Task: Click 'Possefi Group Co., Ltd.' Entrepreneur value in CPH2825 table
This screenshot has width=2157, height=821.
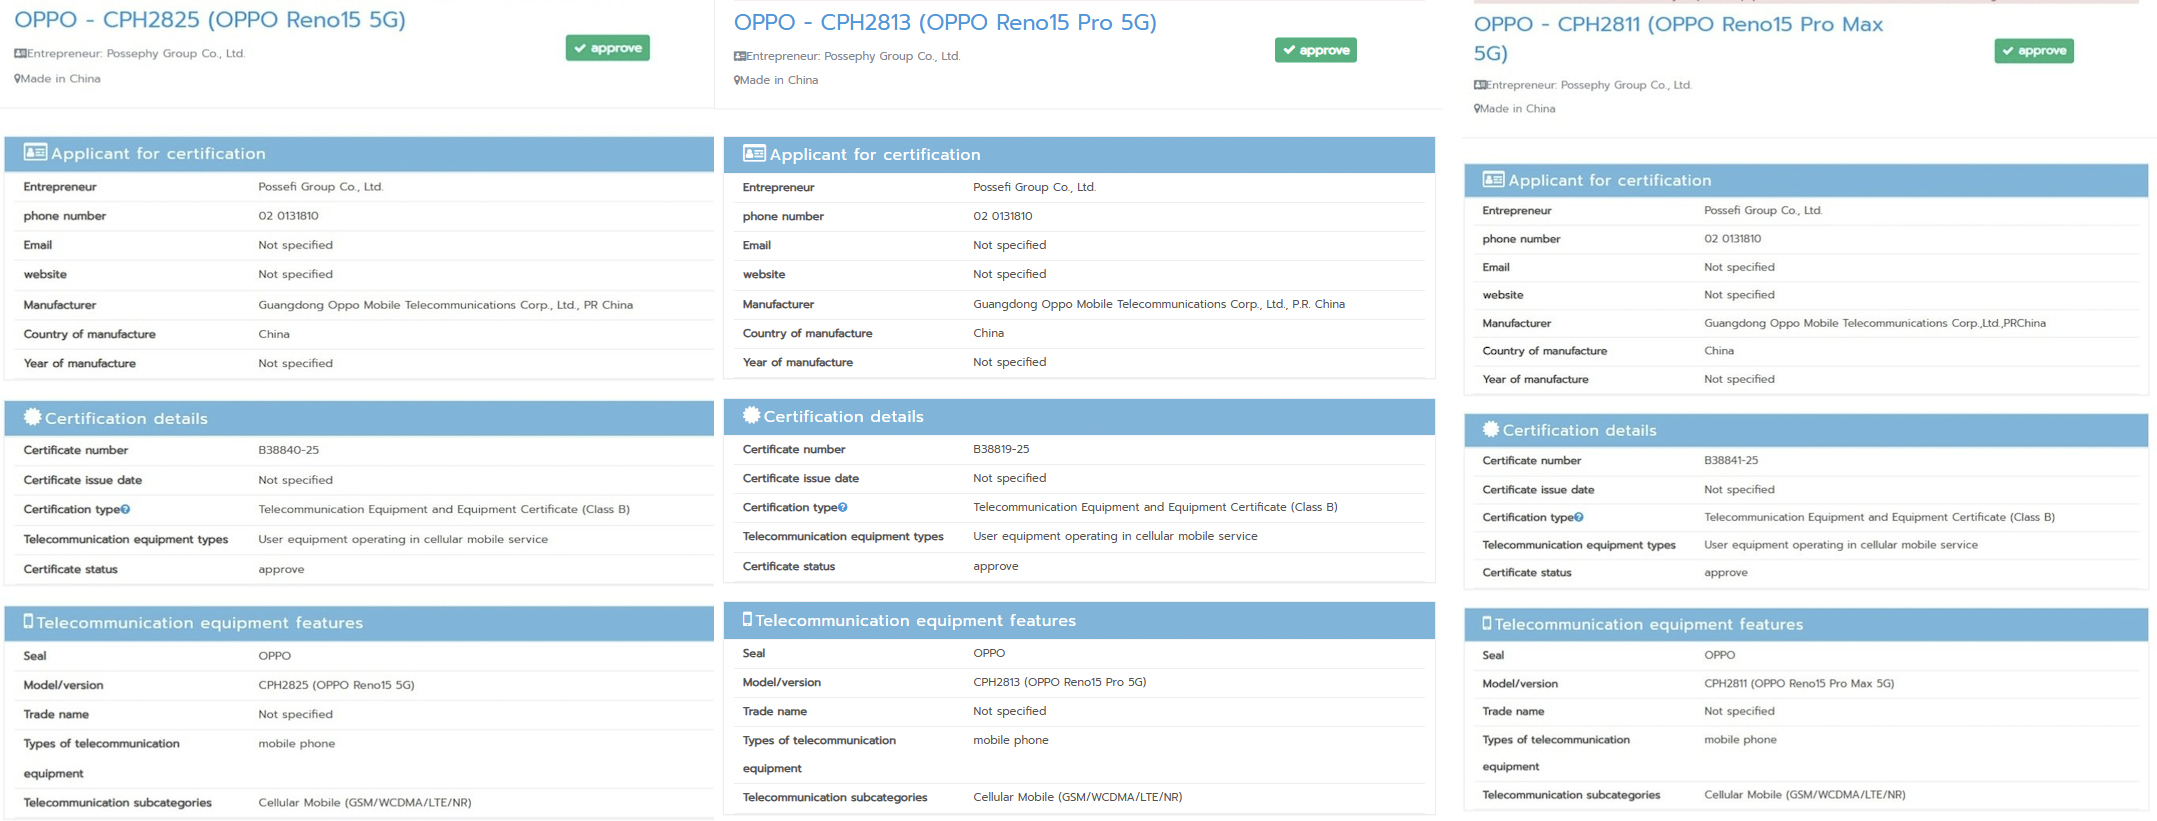Action: click(321, 187)
